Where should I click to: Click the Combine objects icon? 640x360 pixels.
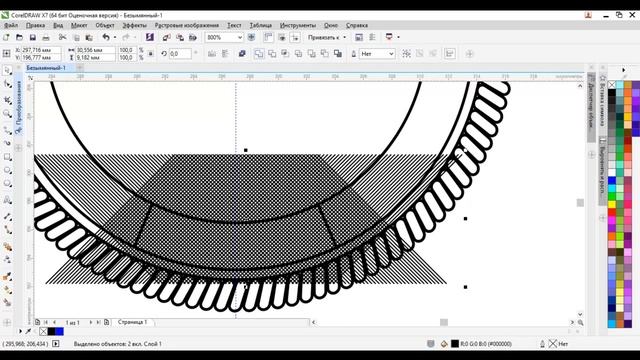coord(242,54)
